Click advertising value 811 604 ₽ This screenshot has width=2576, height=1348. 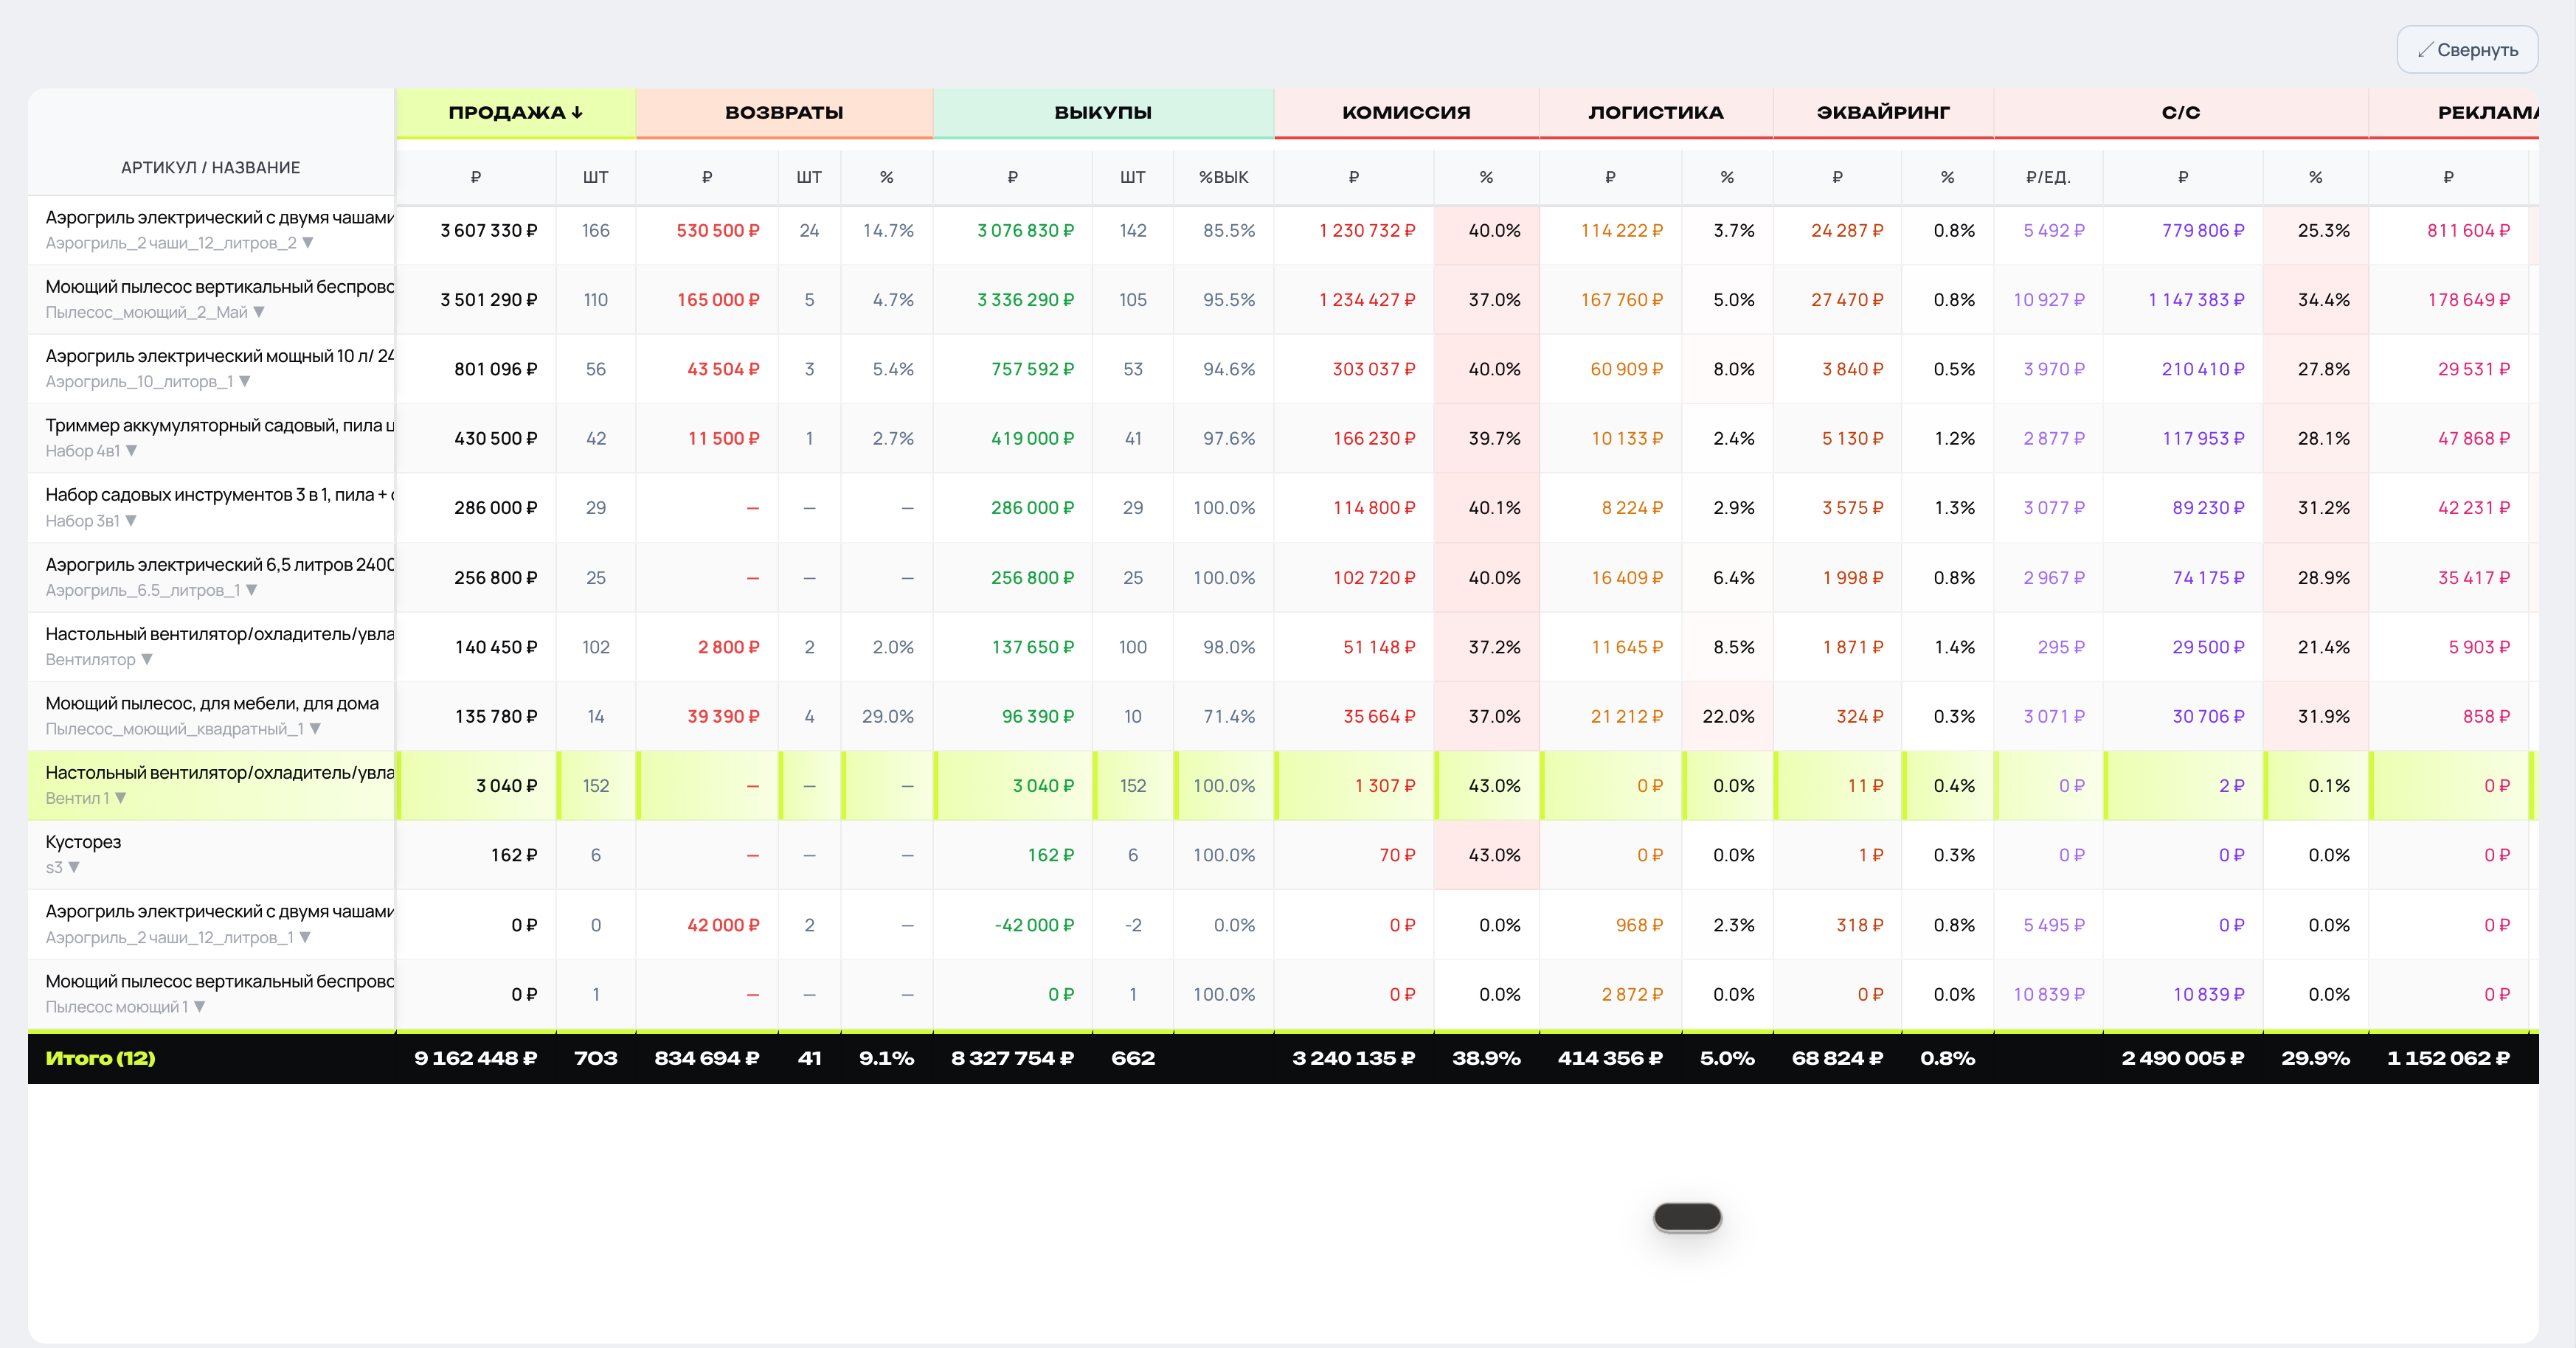point(2468,231)
